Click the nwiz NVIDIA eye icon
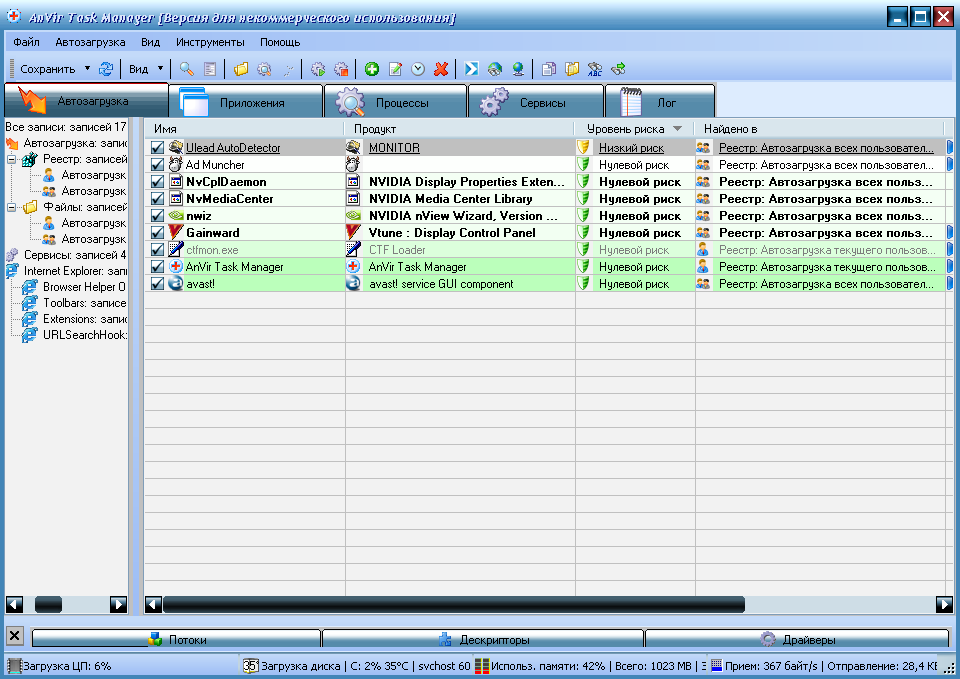 [x=176, y=216]
